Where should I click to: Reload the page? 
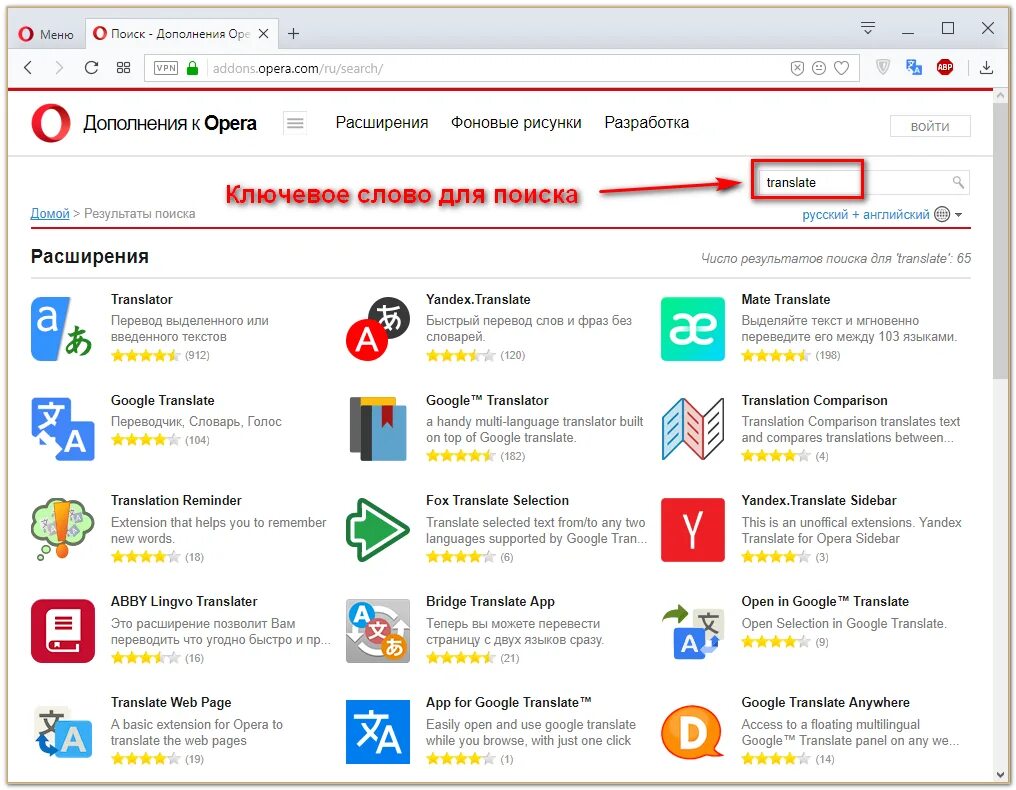point(91,67)
